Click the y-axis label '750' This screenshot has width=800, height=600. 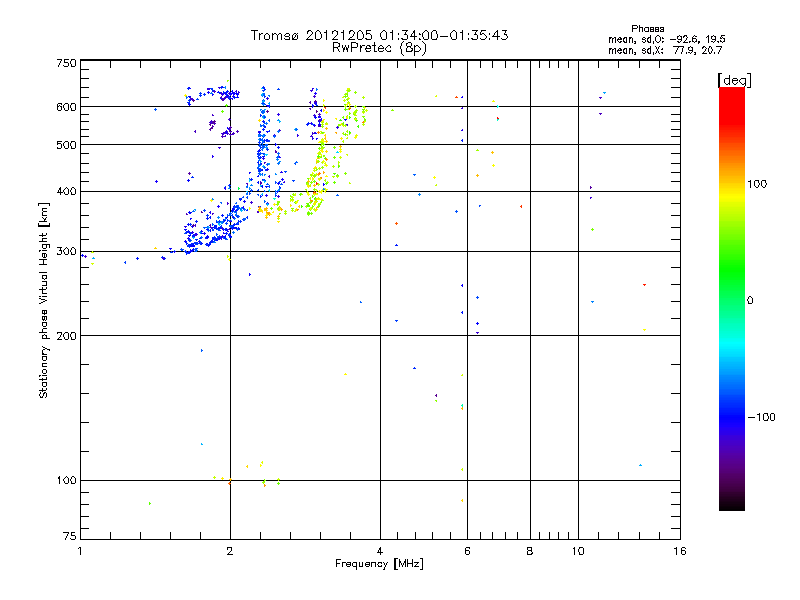click(66, 63)
